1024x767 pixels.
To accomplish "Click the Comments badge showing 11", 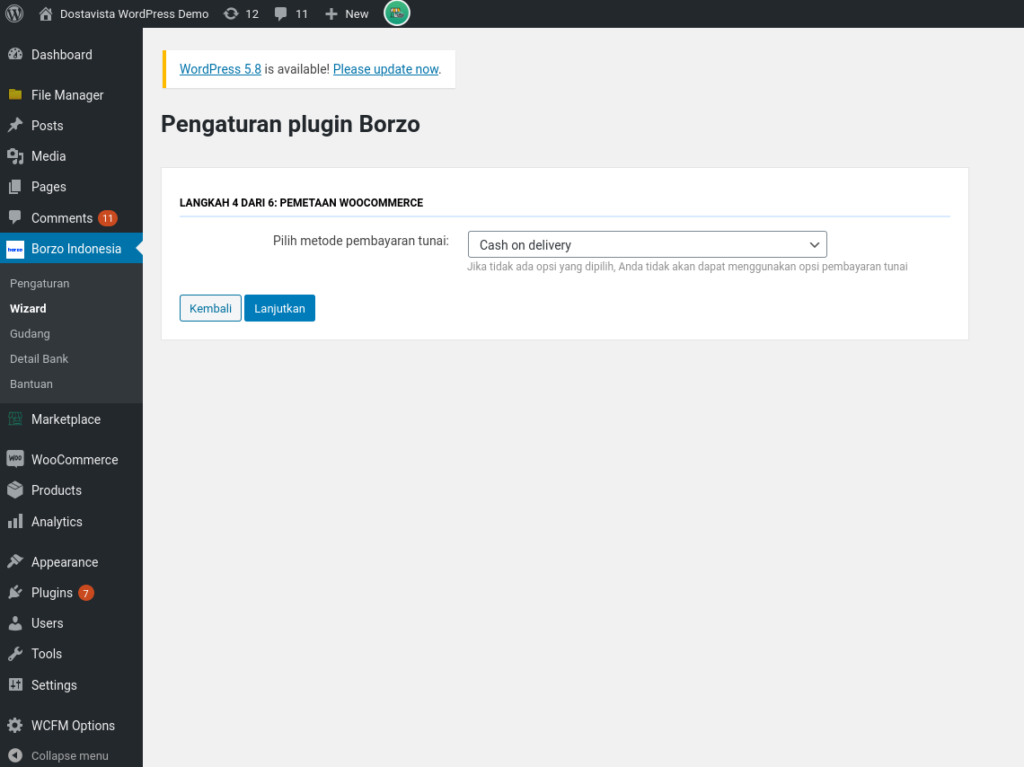I will pyautogui.click(x=108, y=218).
